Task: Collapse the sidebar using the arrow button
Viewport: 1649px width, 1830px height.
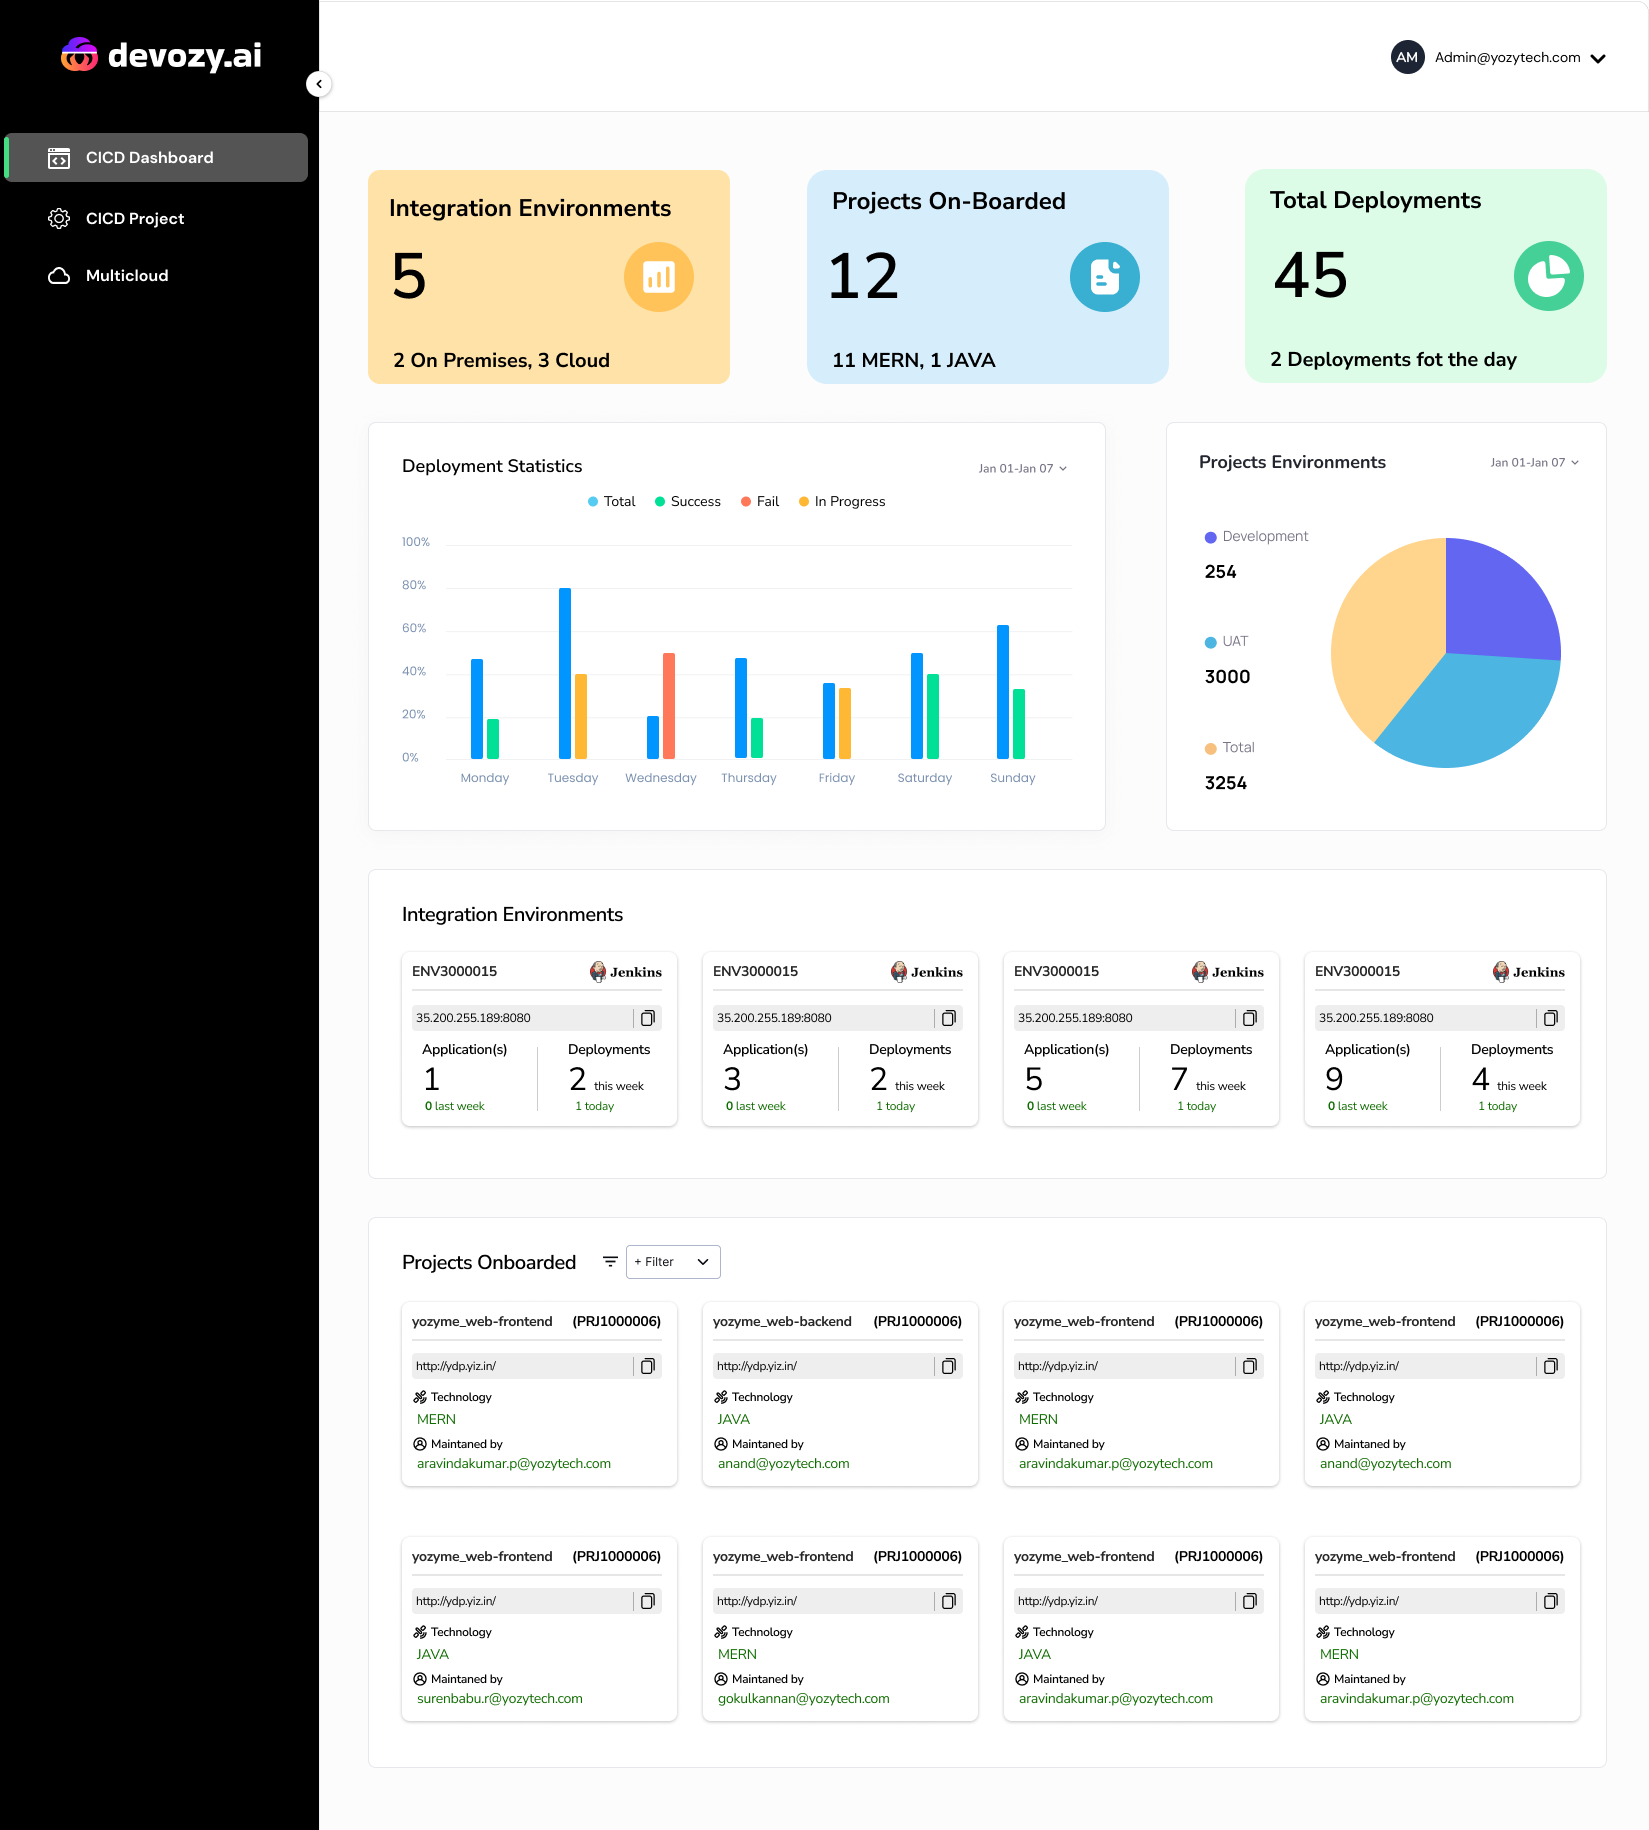Action: (x=319, y=84)
